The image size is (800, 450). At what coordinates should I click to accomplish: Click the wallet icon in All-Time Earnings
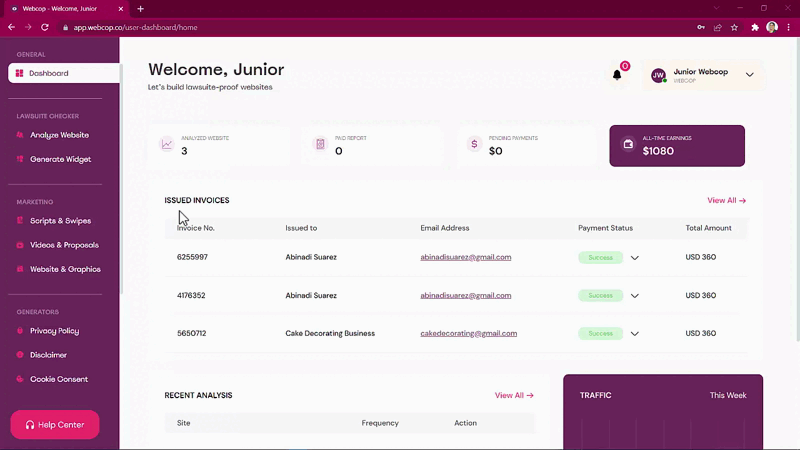pyautogui.click(x=628, y=144)
